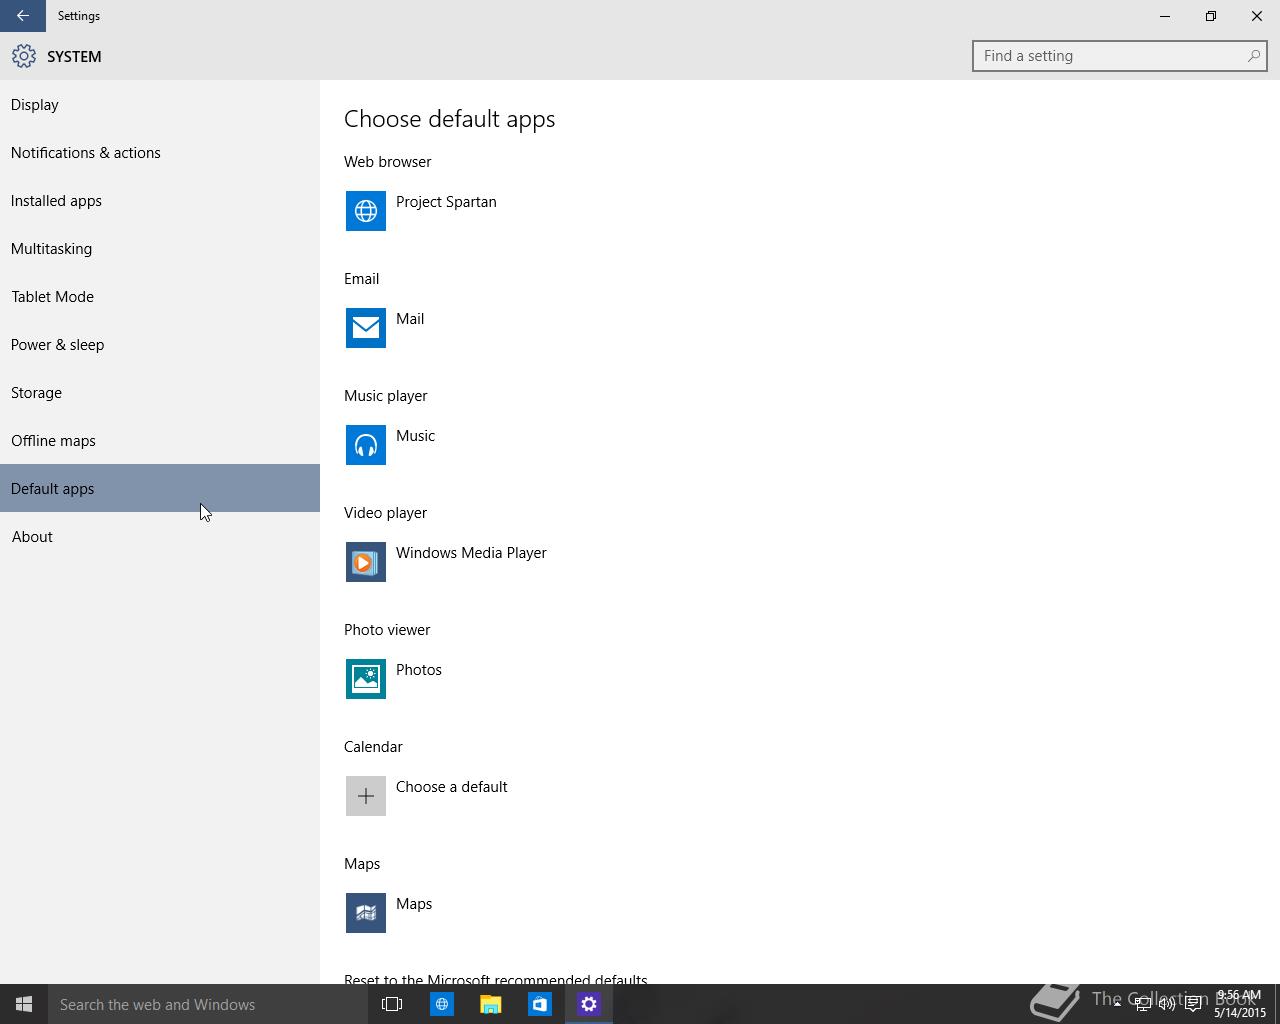Select Power & sleep
The width and height of the screenshot is (1280, 1024).
[x=160, y=345]
